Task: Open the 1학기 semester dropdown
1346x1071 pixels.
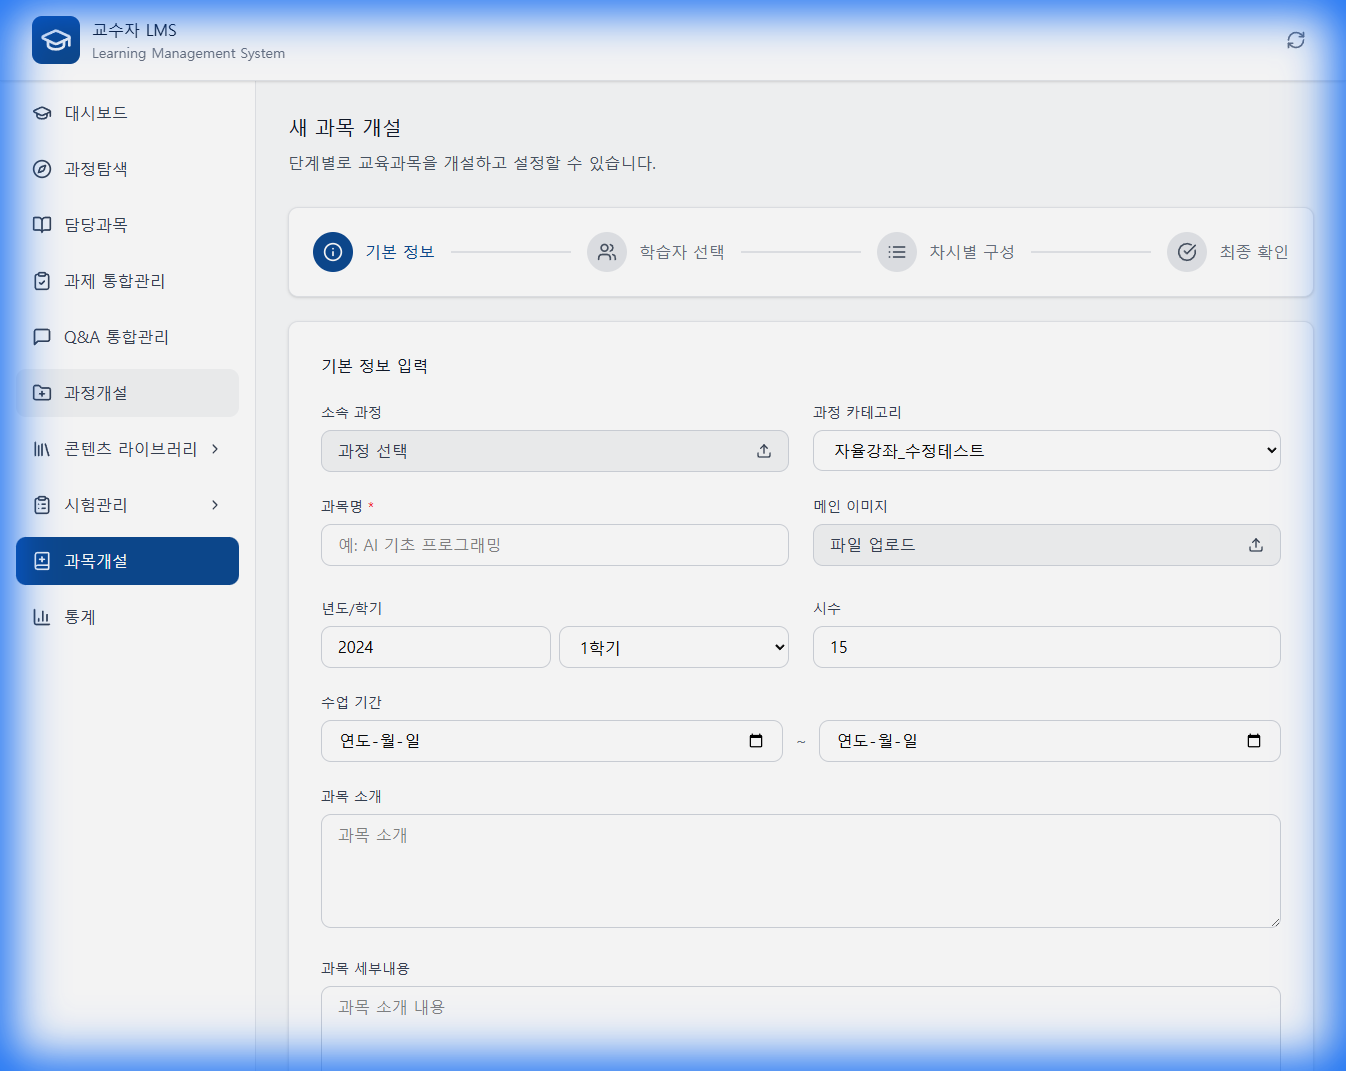Action: (x=673, y=647)
